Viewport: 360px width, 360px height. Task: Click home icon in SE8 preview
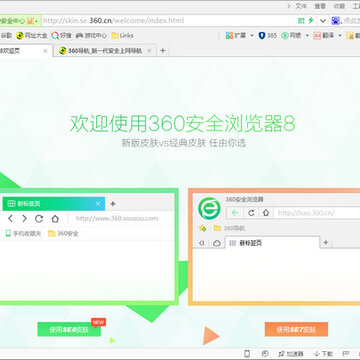point(55,219)
